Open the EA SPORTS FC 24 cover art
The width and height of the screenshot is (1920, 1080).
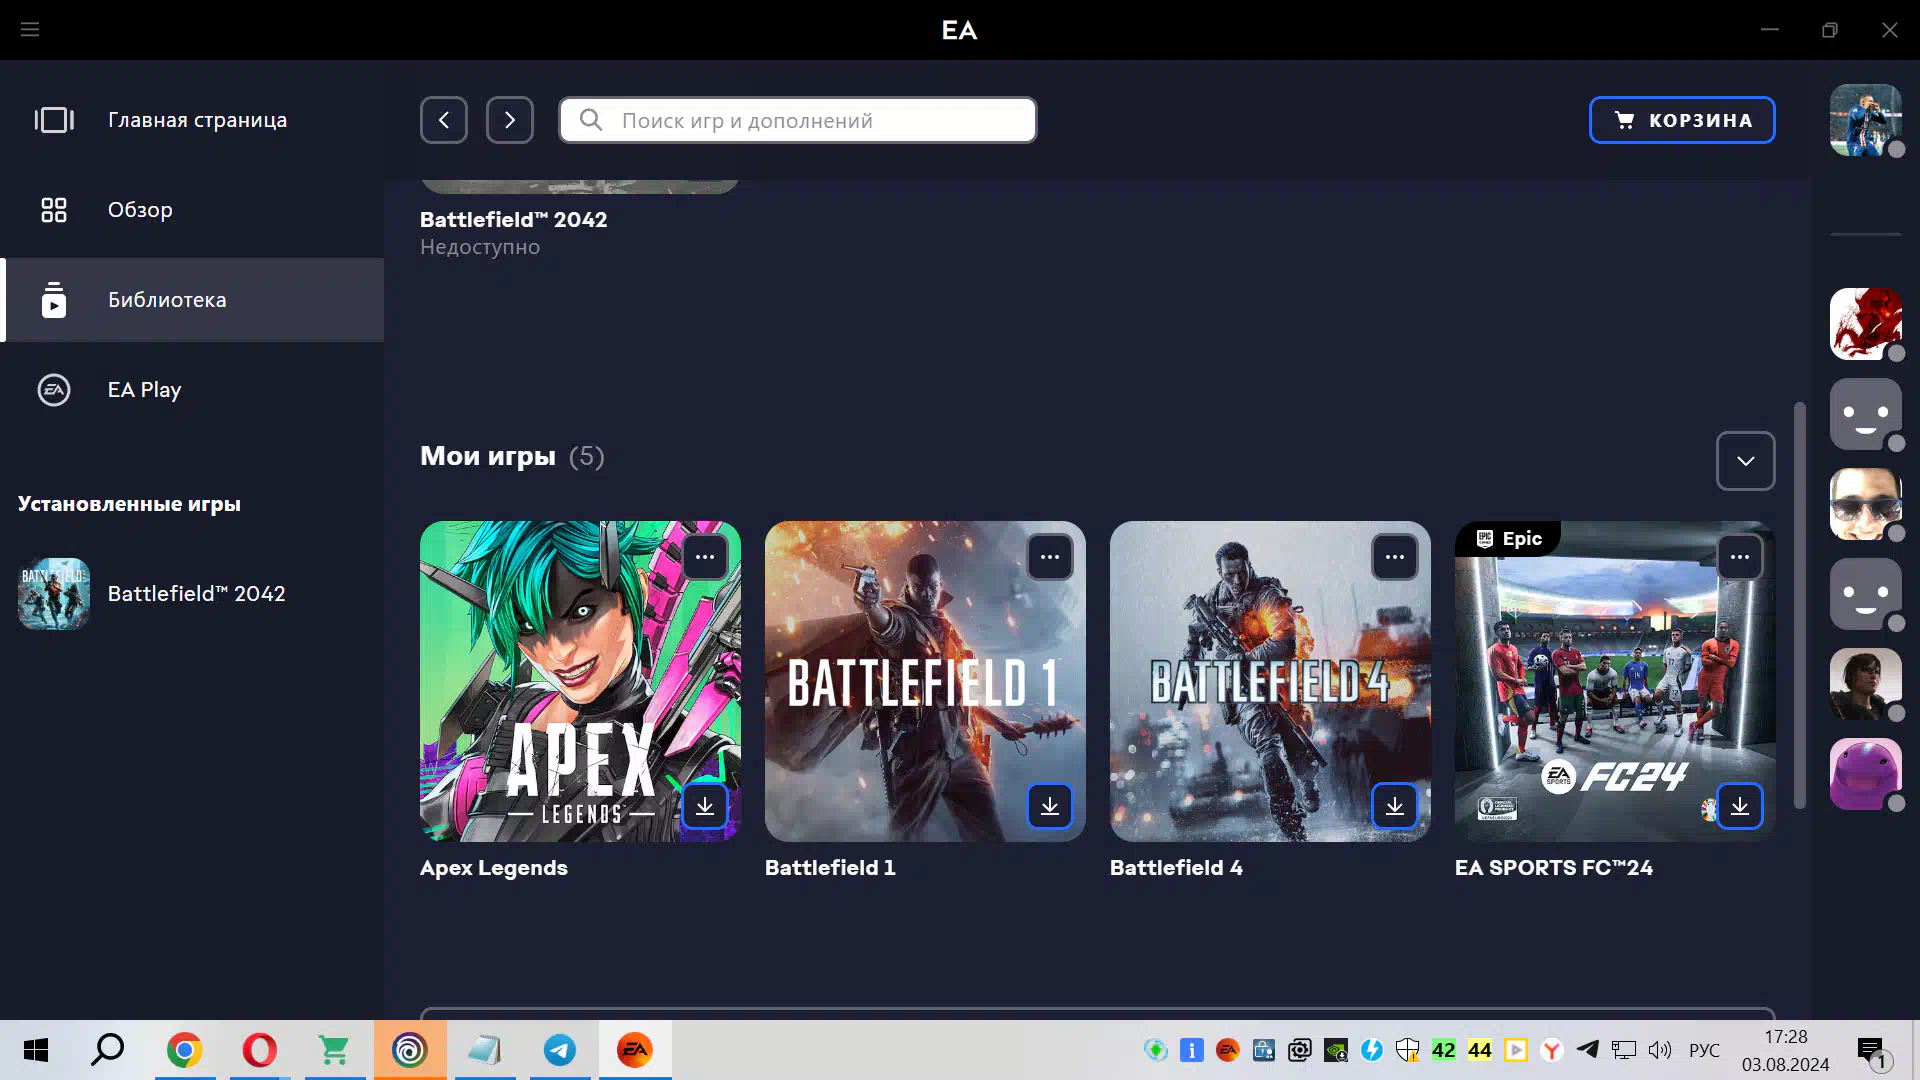tap(1615, 681)
